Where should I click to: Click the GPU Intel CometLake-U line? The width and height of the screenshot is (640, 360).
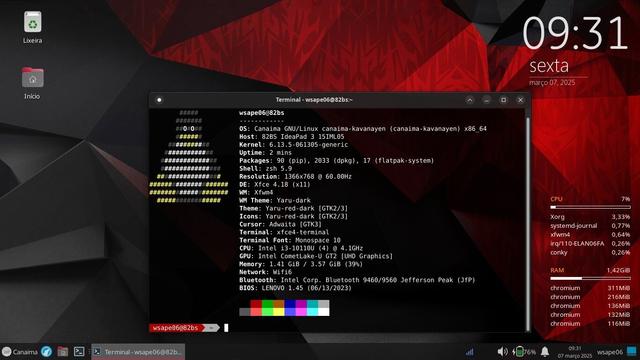point(316,256)
